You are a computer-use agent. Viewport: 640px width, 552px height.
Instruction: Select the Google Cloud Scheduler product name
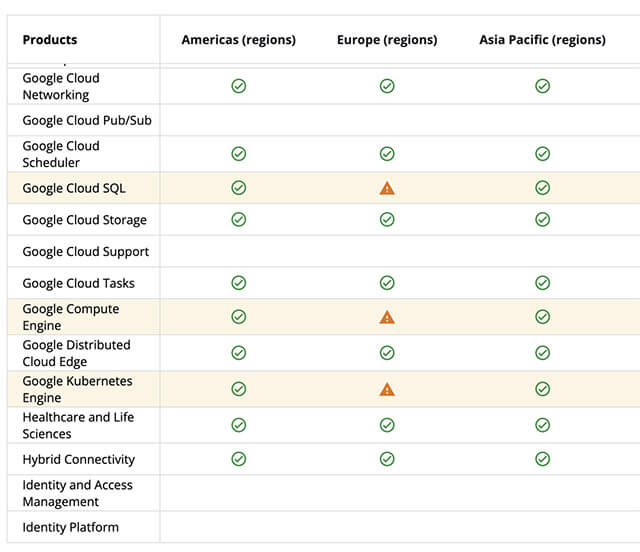tap(61, 154)
